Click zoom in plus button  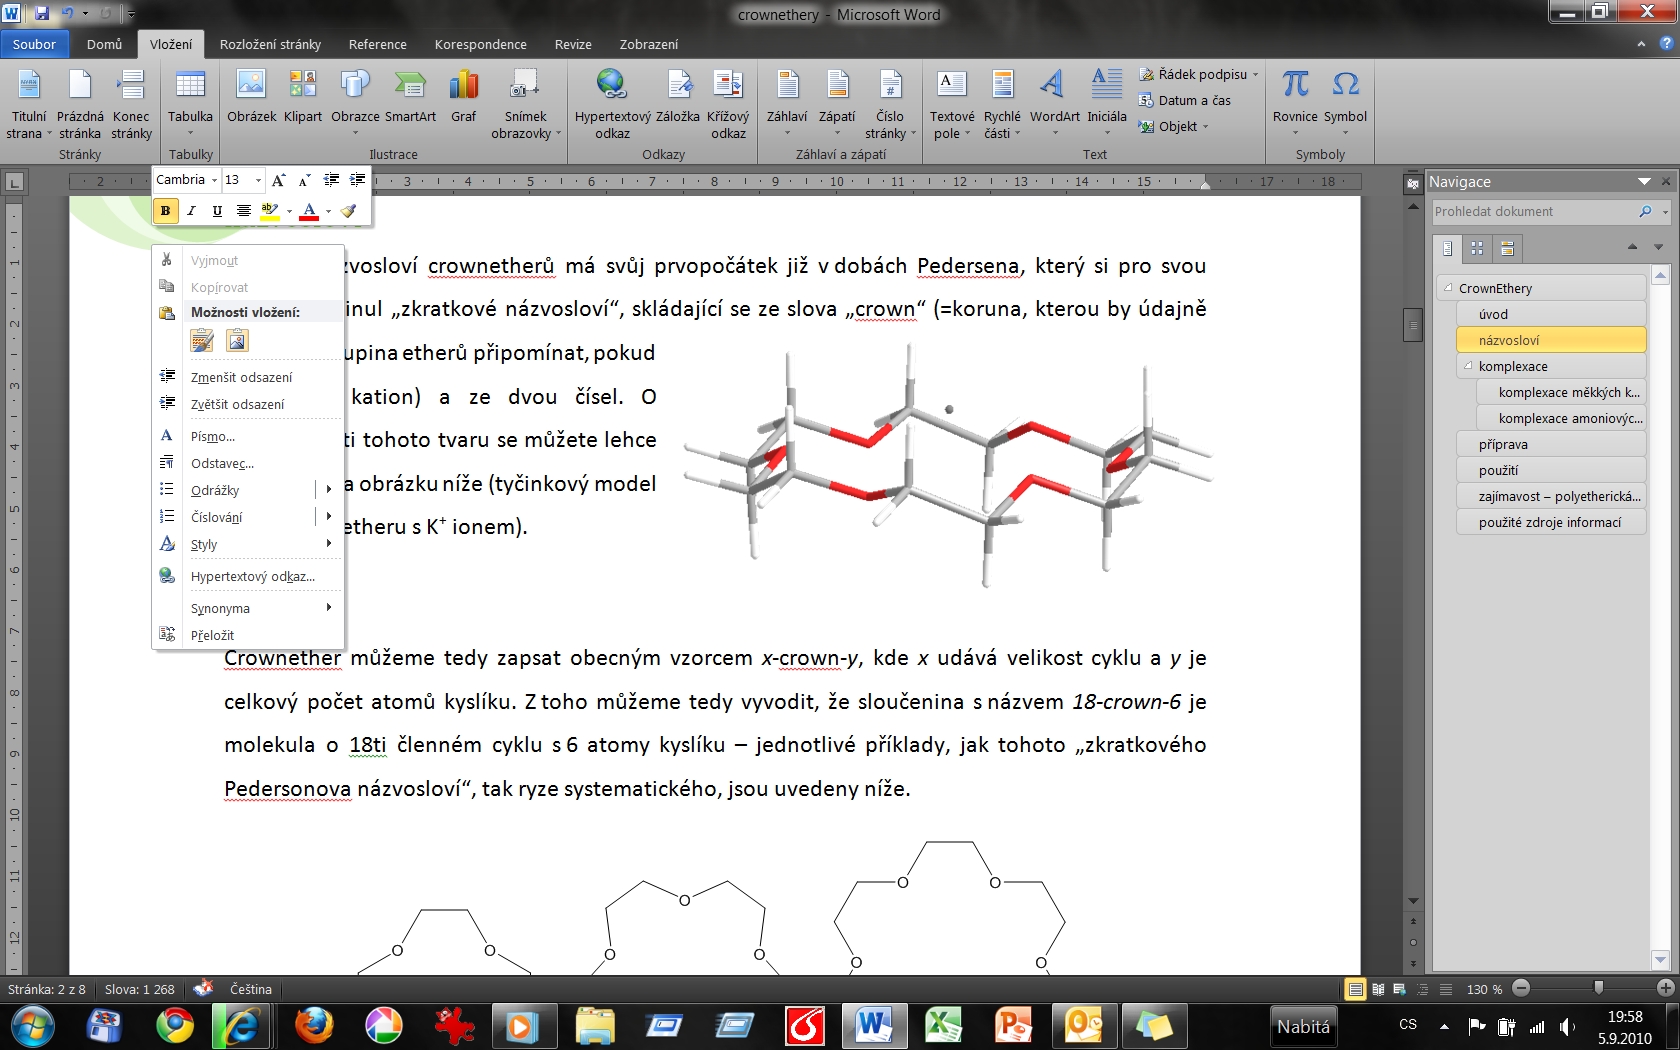click(x=1666, y=988)
